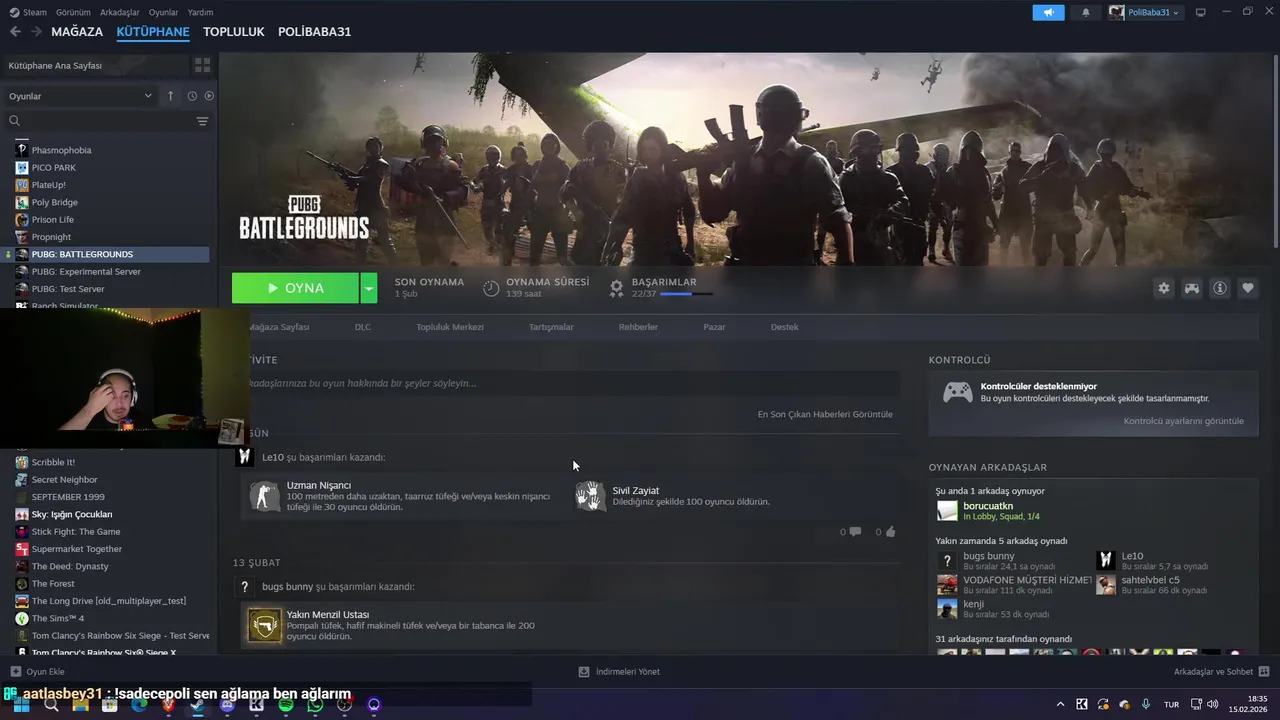Open the Tartışmalar tab
The width and height of the screenshot is (1280, 720).
551,327
